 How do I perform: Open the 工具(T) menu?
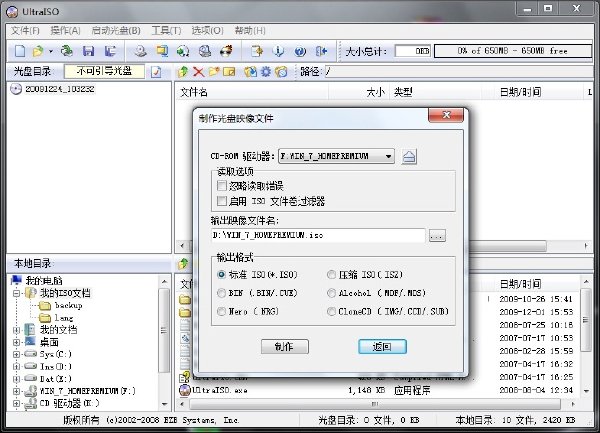pyautogui.click(x=166, y=31)
